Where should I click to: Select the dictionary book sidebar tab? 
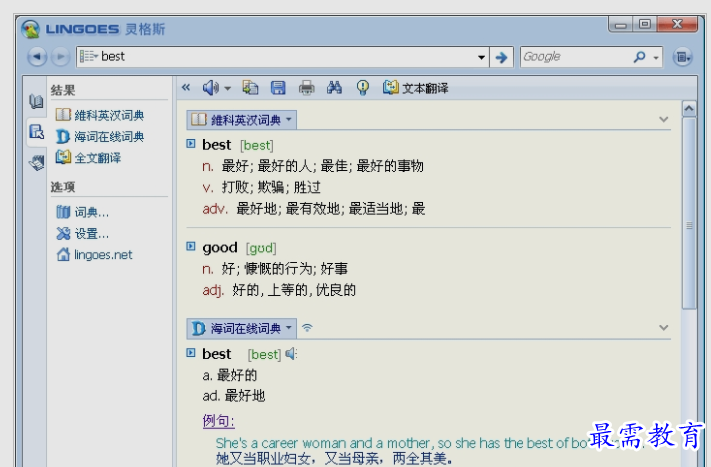[36, 101]
